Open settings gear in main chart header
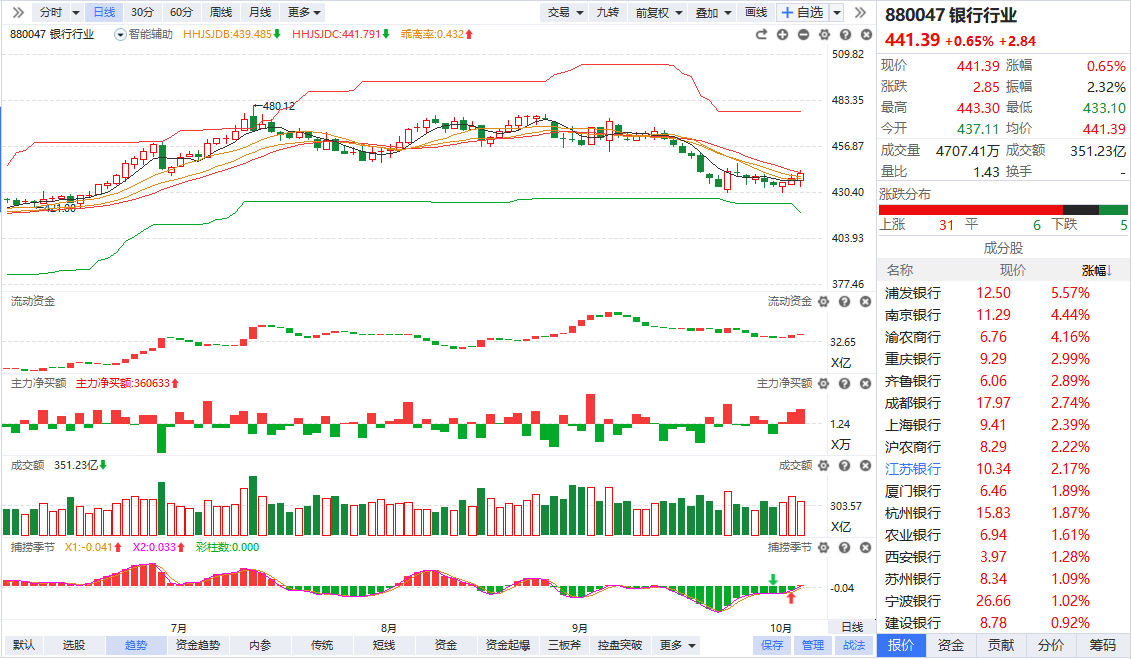Image resolution: width=1131 pixels, height=659 pixels. [823, 34]
